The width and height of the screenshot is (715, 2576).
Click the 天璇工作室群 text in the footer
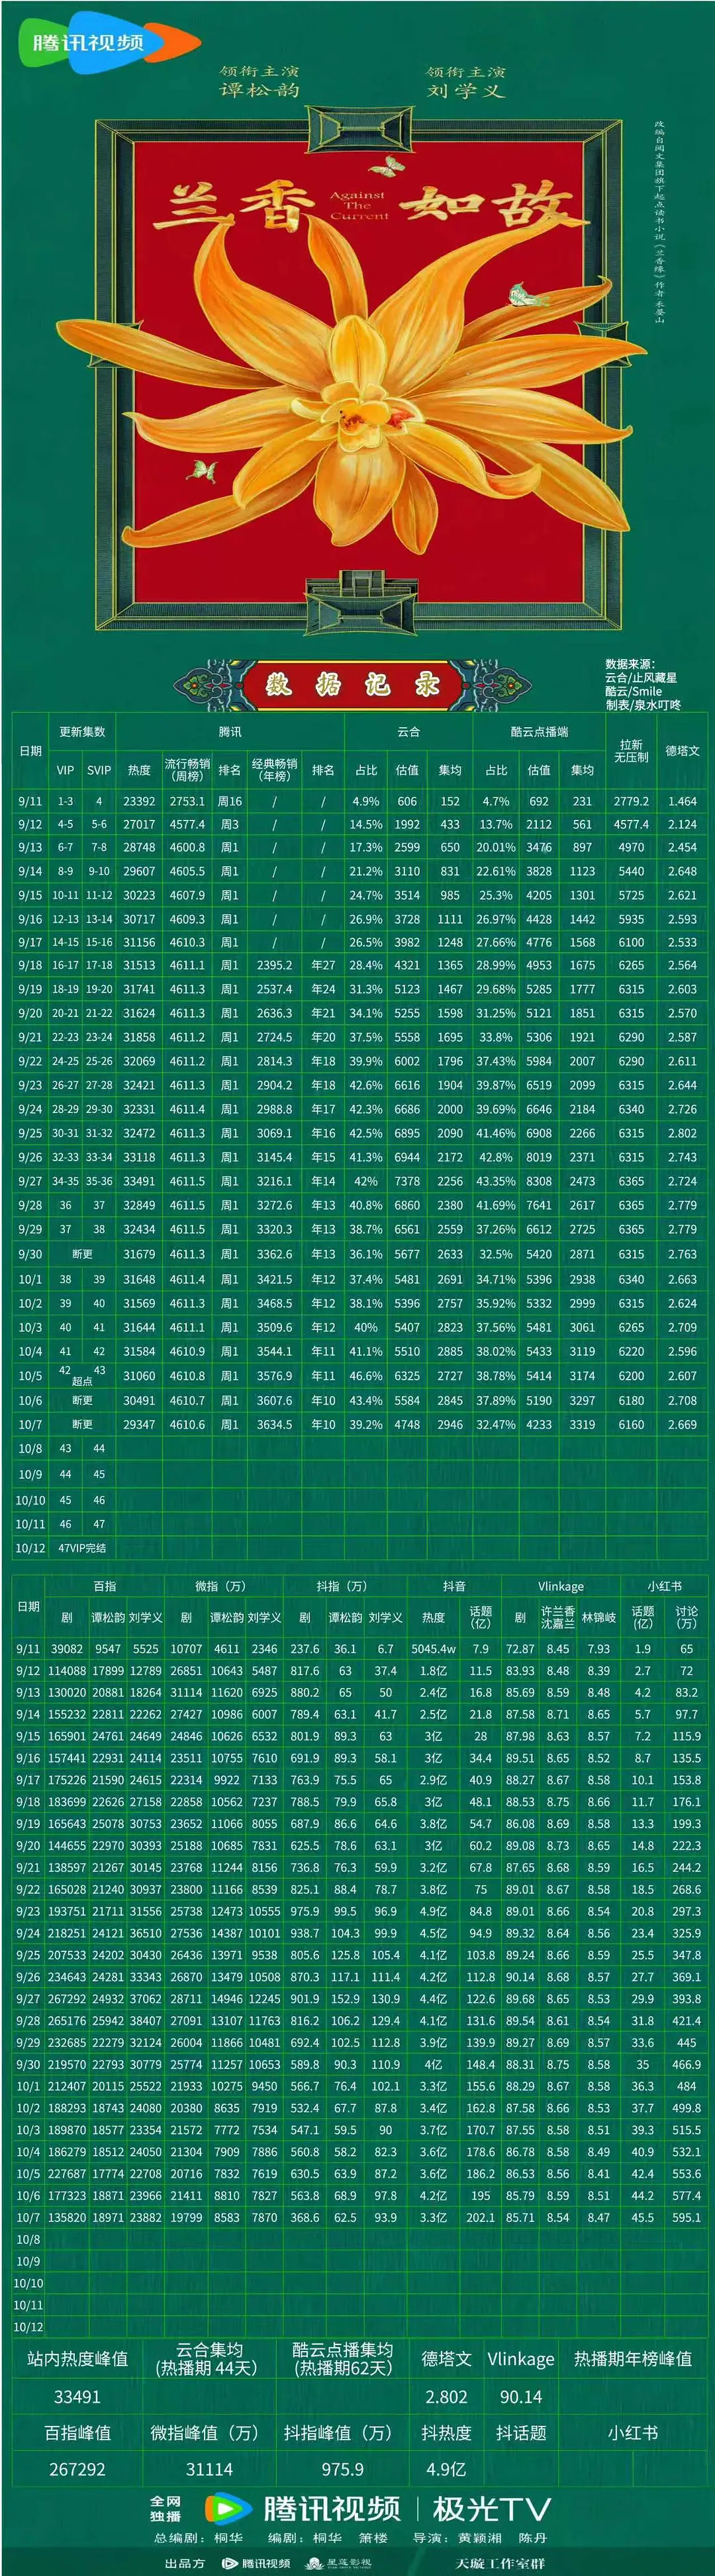501,2563
